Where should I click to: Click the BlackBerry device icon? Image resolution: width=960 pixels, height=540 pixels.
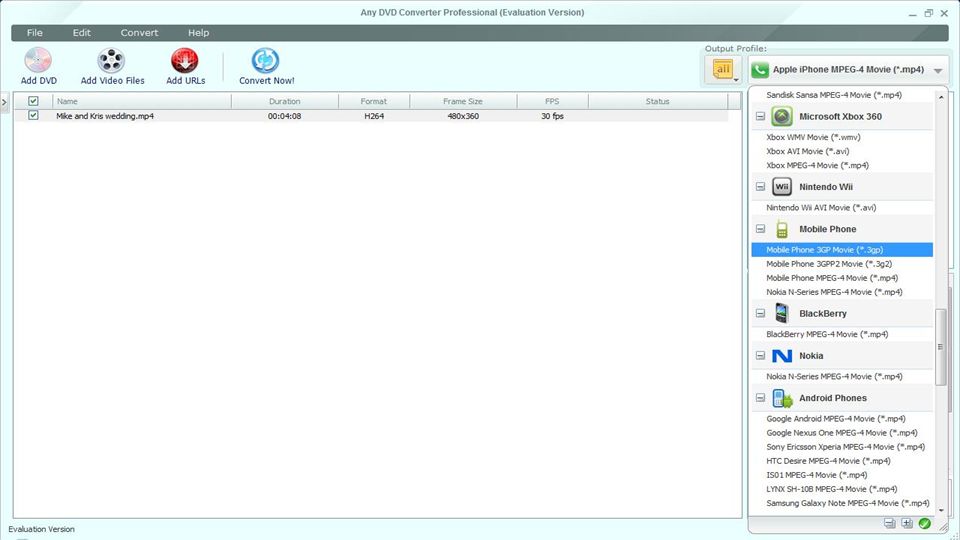[x=782, y=313]
